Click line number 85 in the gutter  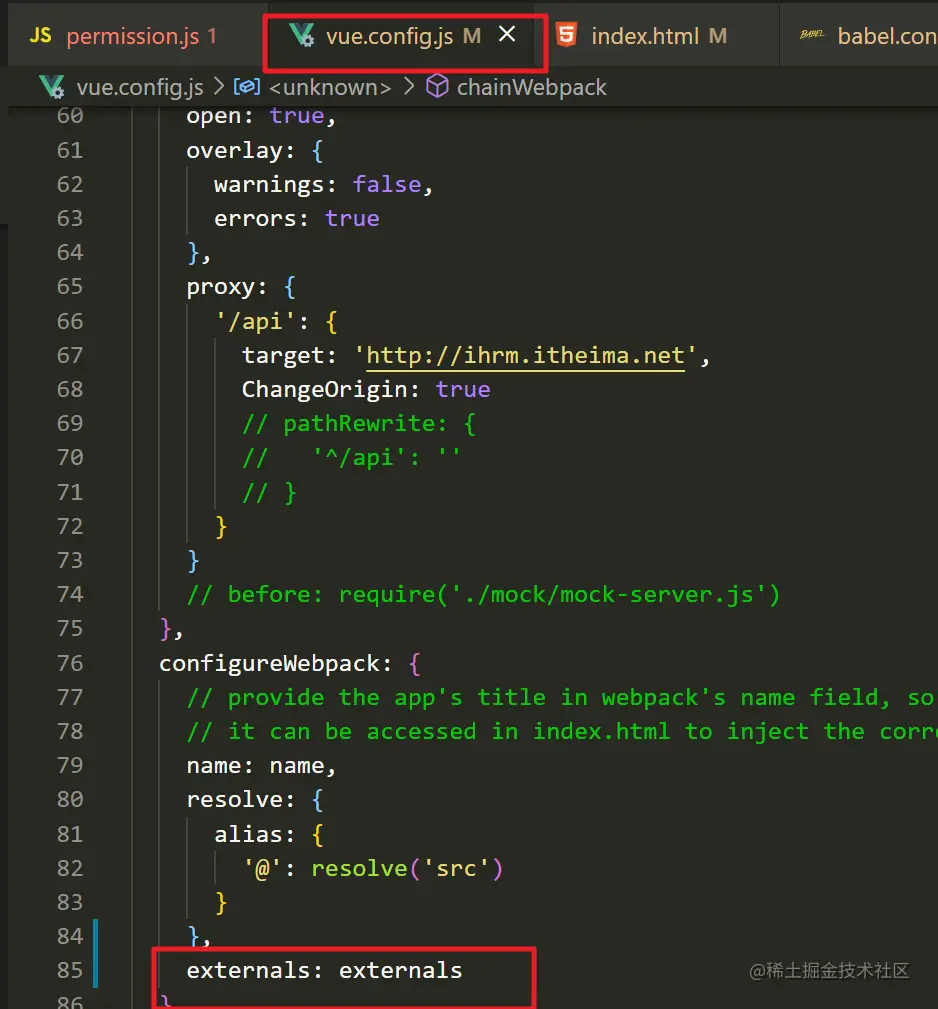(x=70, y=970)
